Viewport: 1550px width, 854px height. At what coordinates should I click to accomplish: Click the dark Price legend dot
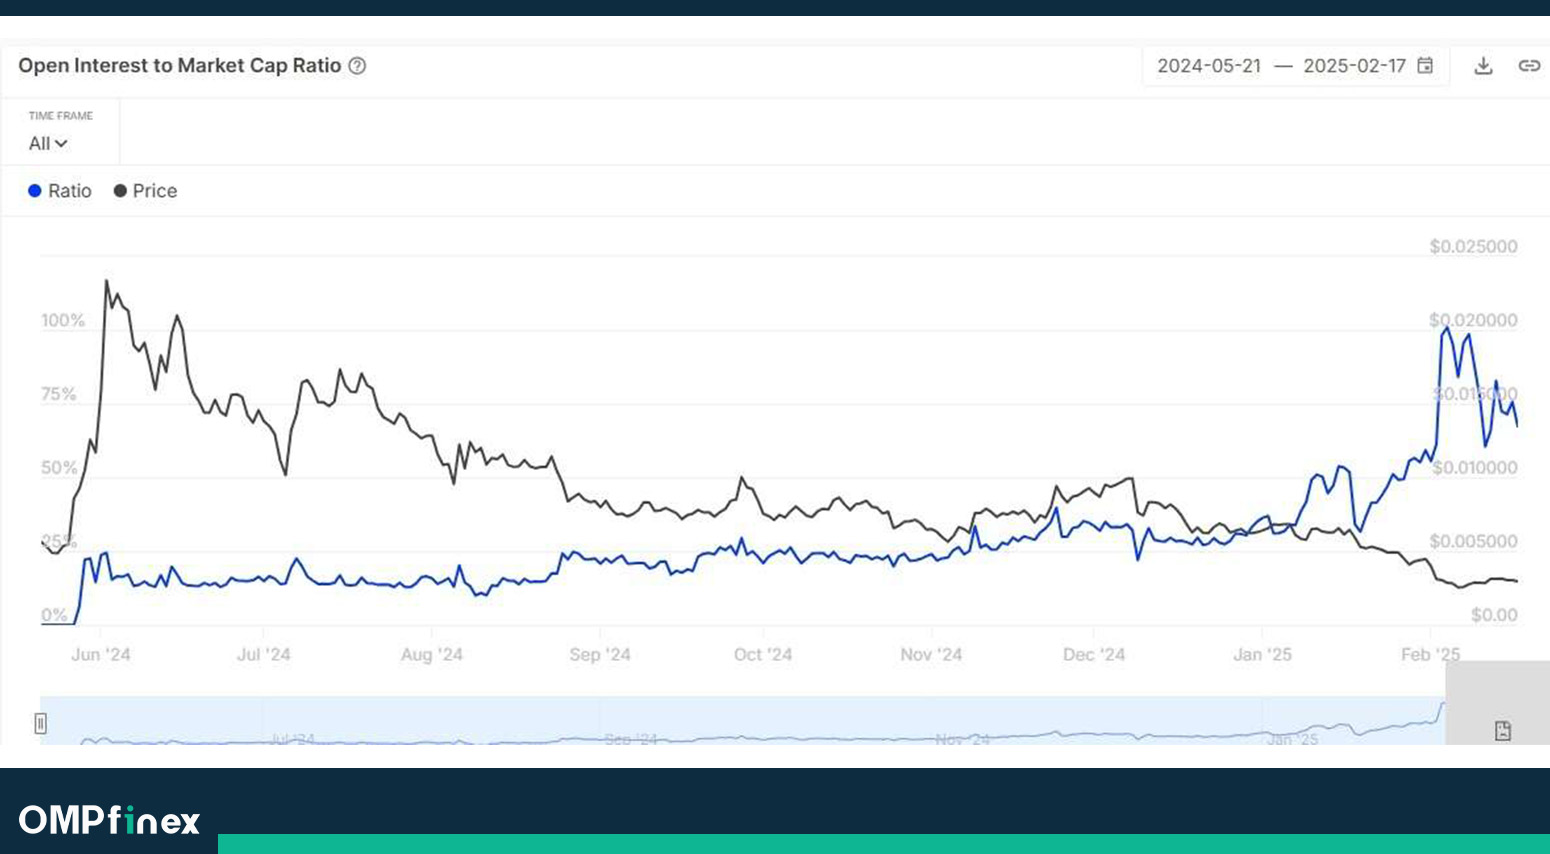tap(120, 191)
